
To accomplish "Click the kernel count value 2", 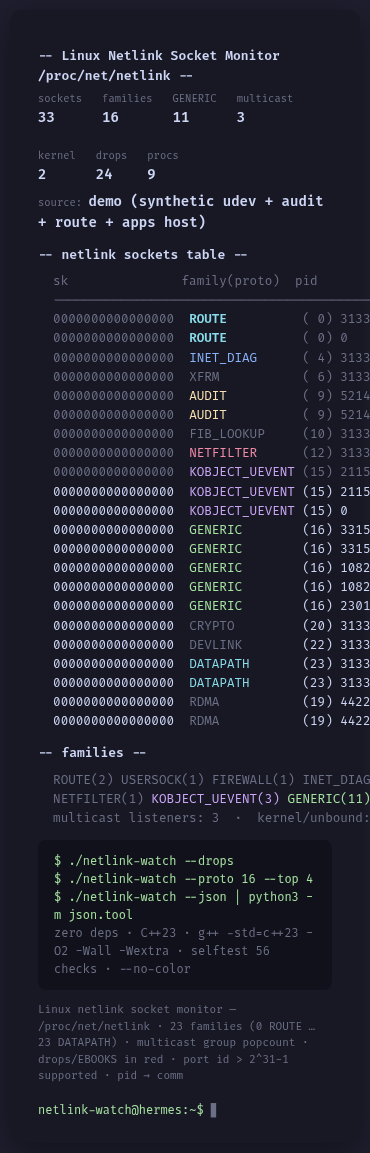I will (x=42, y=174).
